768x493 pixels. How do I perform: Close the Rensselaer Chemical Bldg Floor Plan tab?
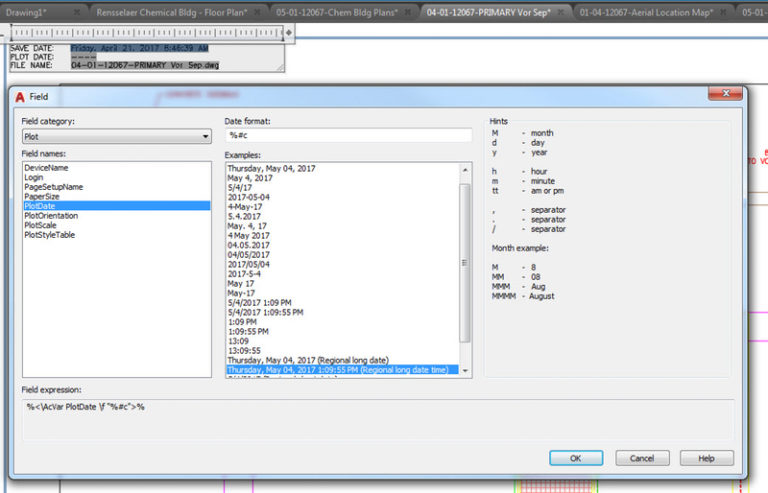click(257, 12)
